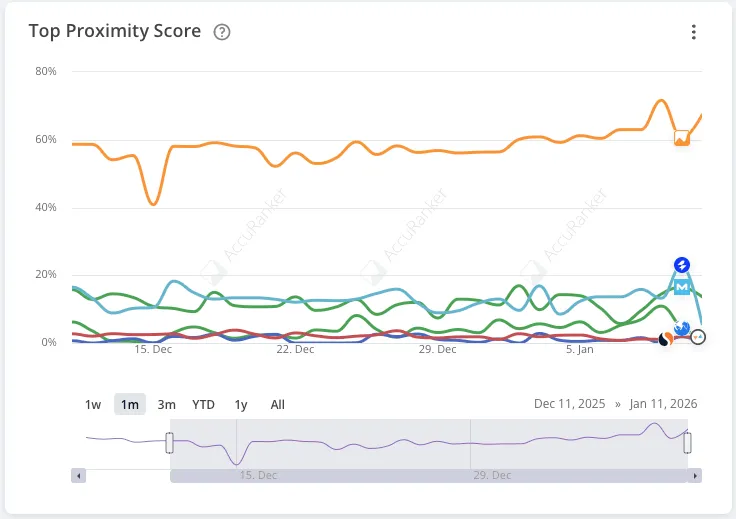The image size is (736, 519).
Task: Click the Jan 11, 2026 end date field
Action: pos(663,404)
